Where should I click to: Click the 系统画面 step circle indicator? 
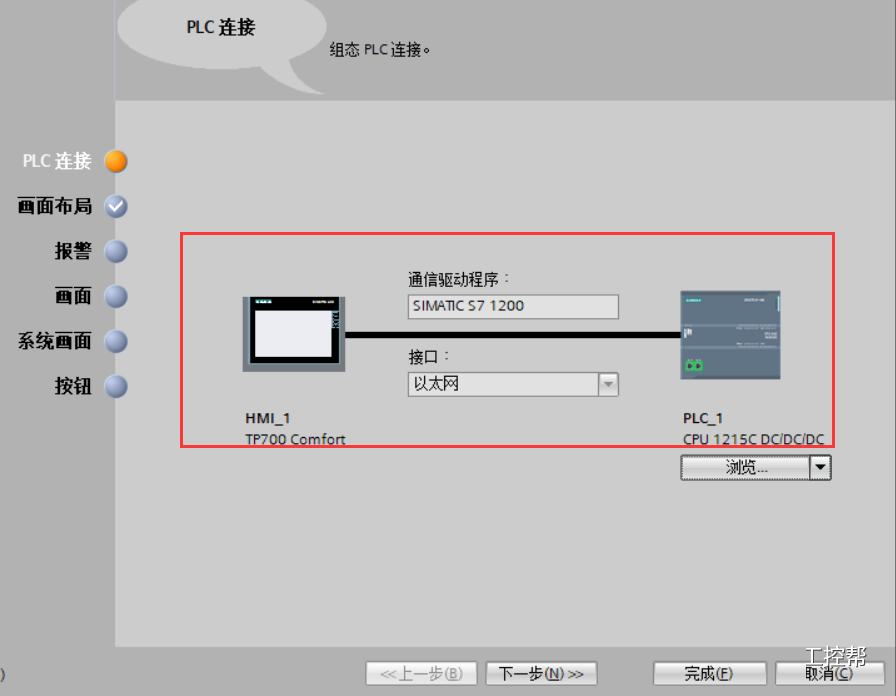point(116,342)
